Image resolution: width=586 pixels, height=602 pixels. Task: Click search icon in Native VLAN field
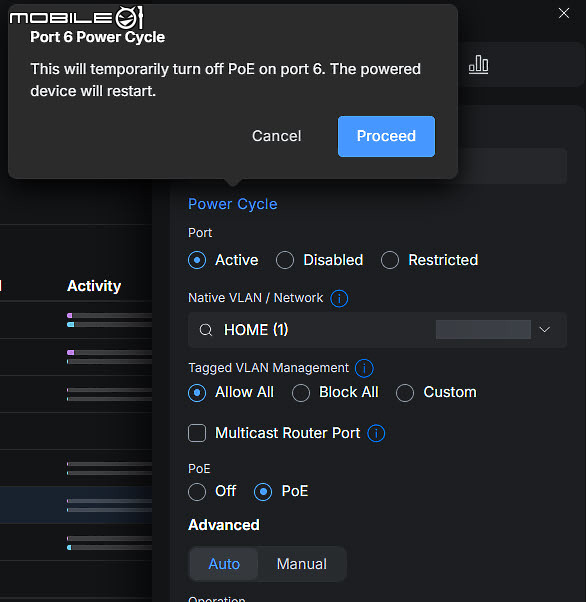click(206, 330)
